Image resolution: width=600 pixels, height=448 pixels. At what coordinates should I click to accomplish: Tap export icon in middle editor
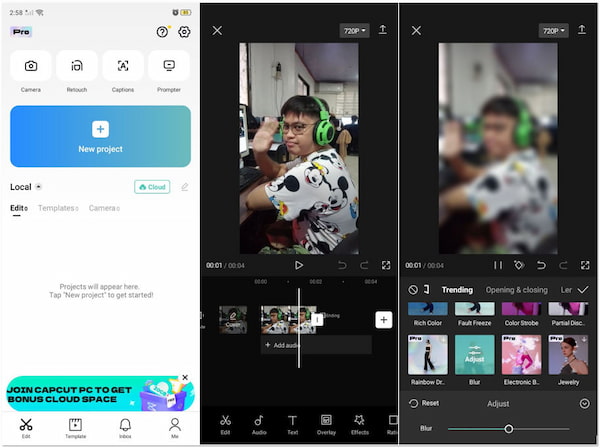tap(382, 30)
